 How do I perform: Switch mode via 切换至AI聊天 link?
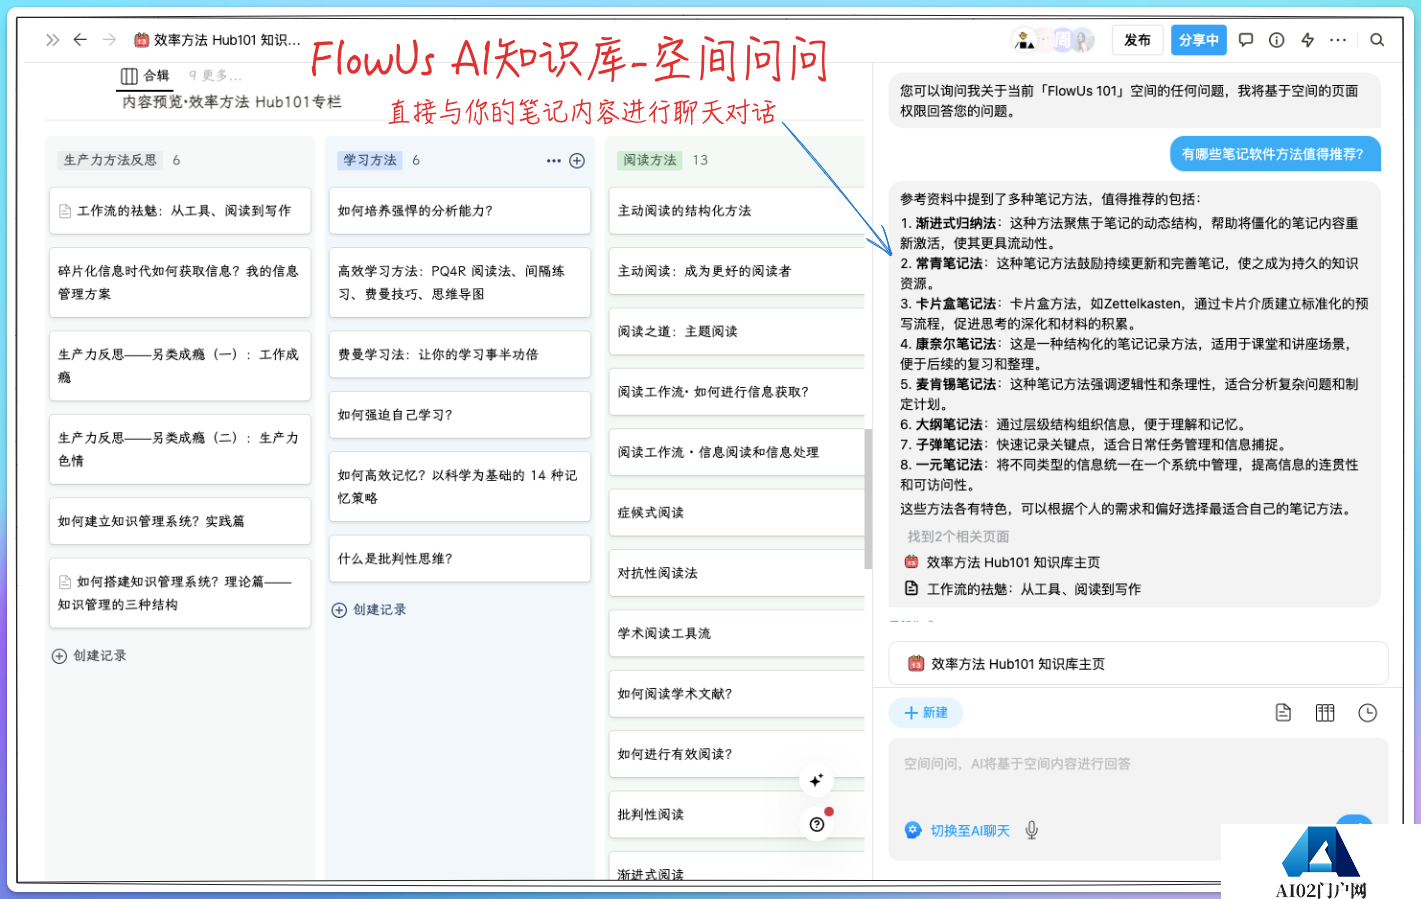970,831
